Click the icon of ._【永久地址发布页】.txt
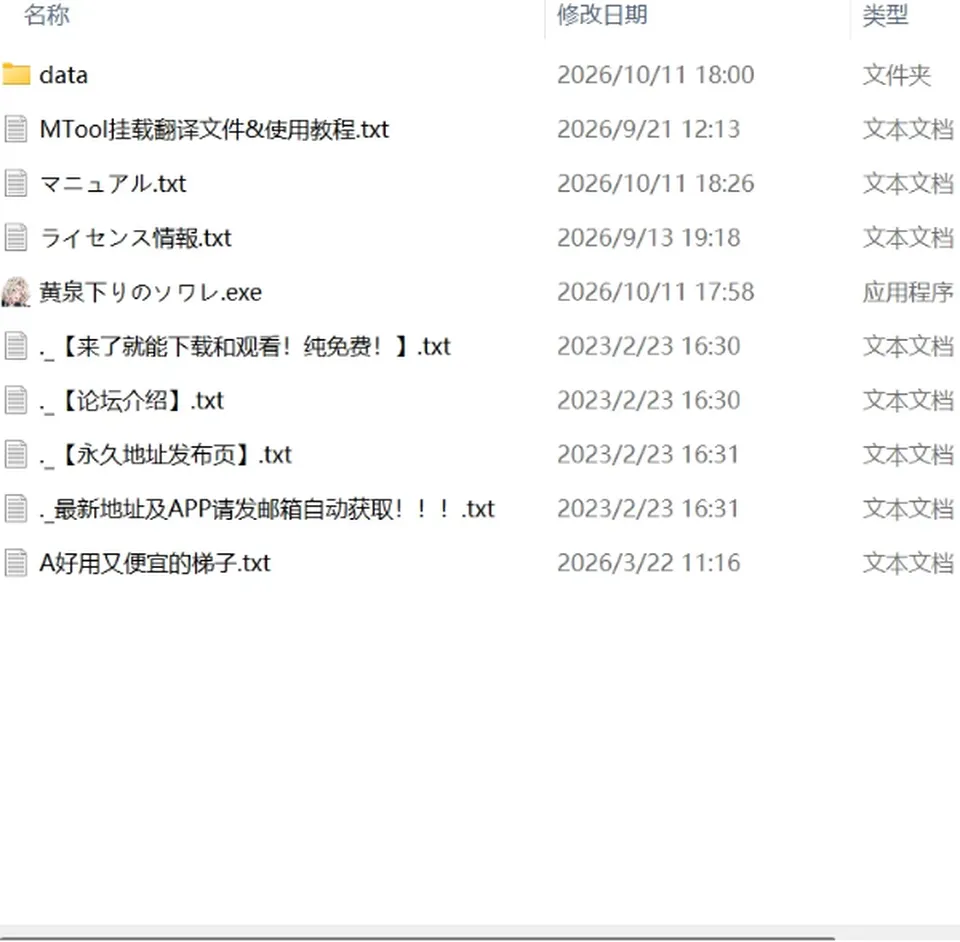Viewport: 960px width, 942px height. [16, 455]
